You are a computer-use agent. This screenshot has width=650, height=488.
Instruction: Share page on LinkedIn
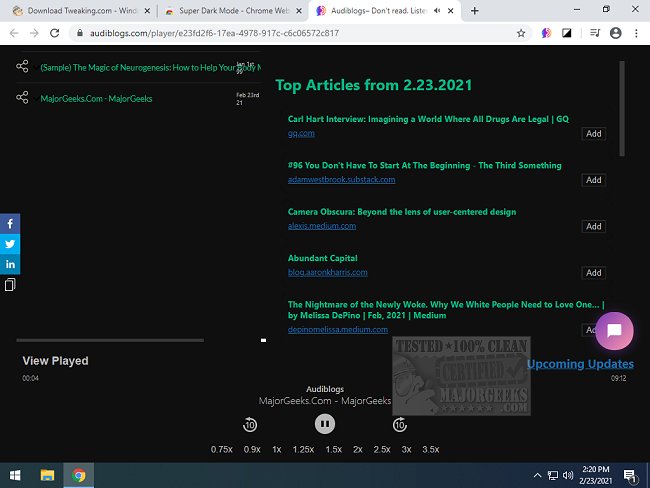10,264
